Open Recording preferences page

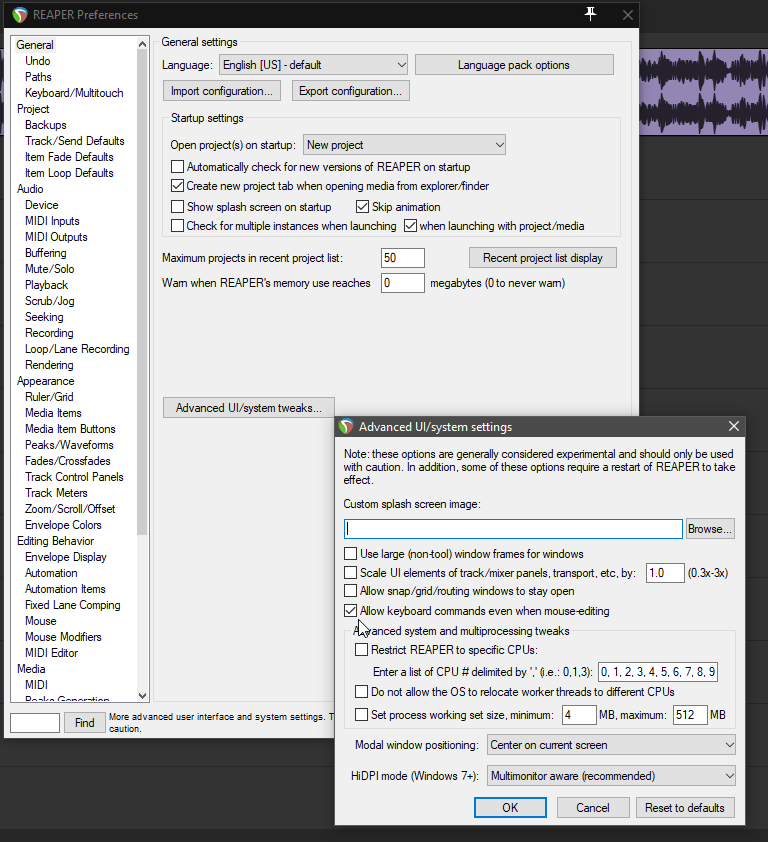(49, 333)
